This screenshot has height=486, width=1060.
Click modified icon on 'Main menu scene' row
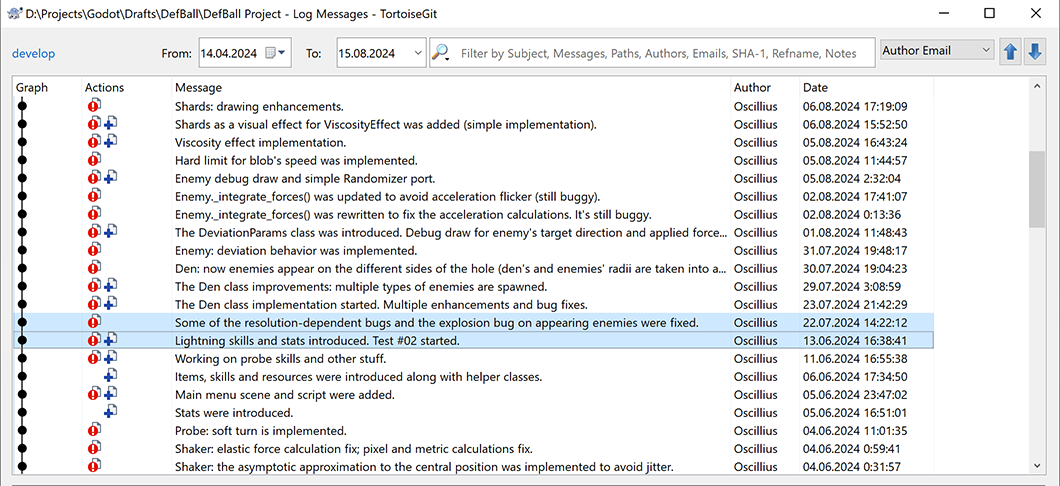[94, 393]
